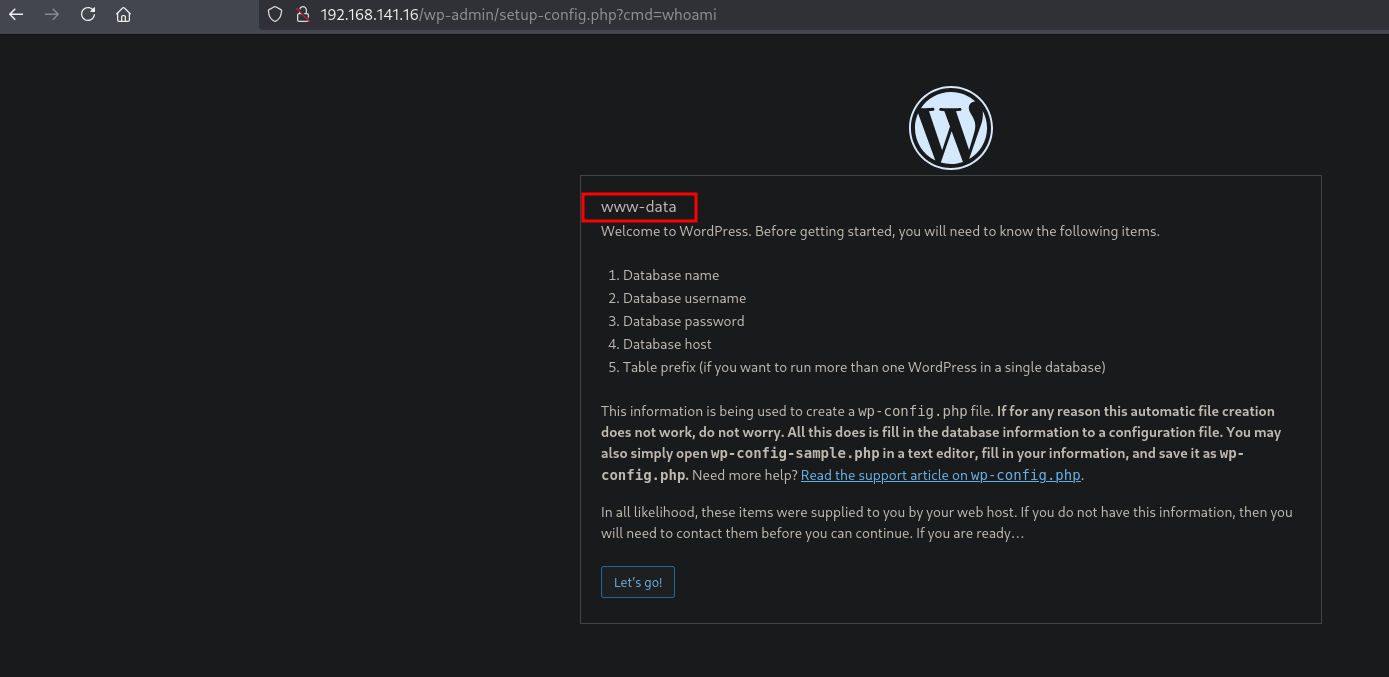
Task: Click the www-data command output text
Action: (x=638, y=207)
